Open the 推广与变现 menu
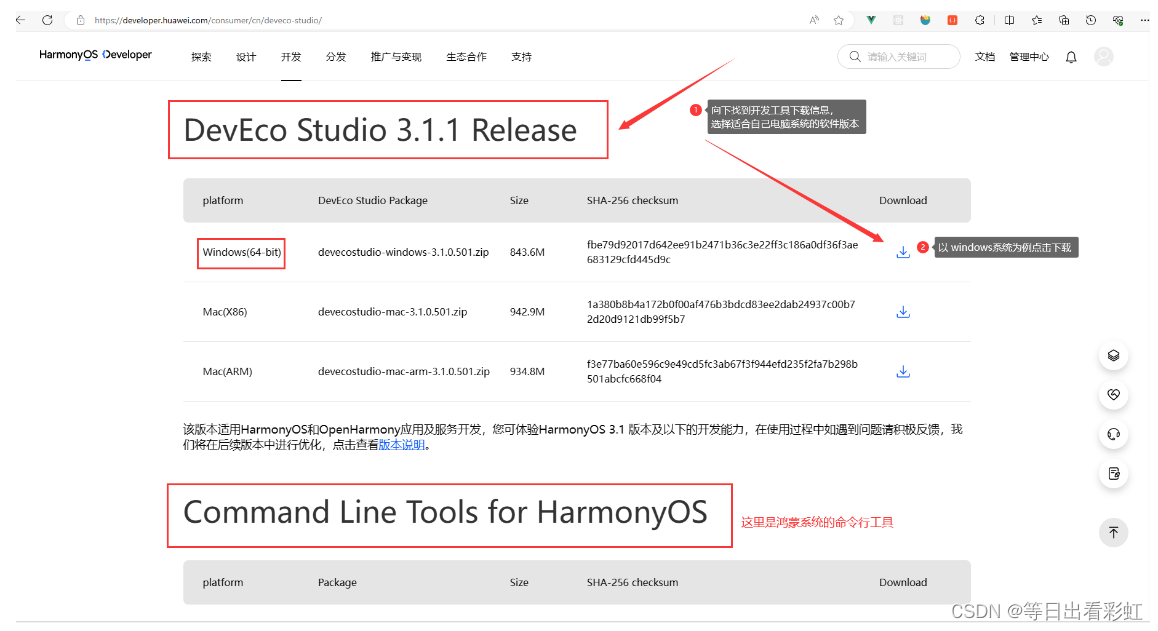The height and width of the screenshot is (631, 1158). [x=396, y=57]
